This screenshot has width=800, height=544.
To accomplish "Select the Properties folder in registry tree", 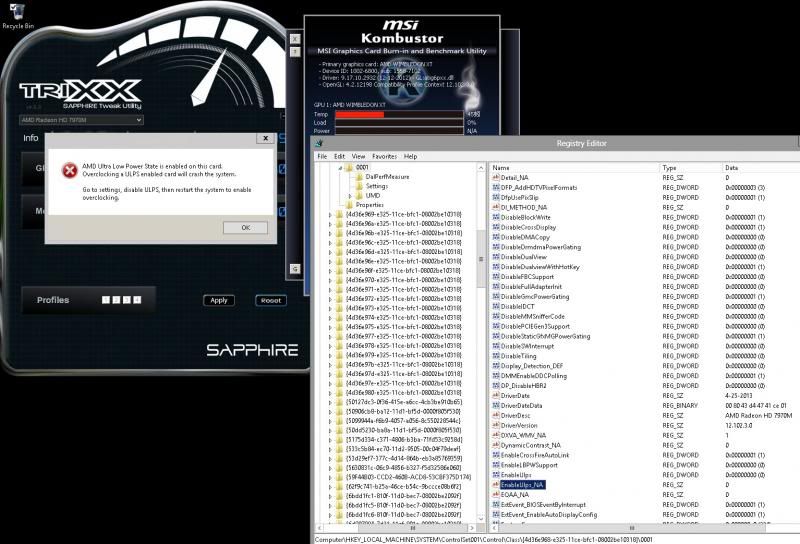I will pos(369,205).
